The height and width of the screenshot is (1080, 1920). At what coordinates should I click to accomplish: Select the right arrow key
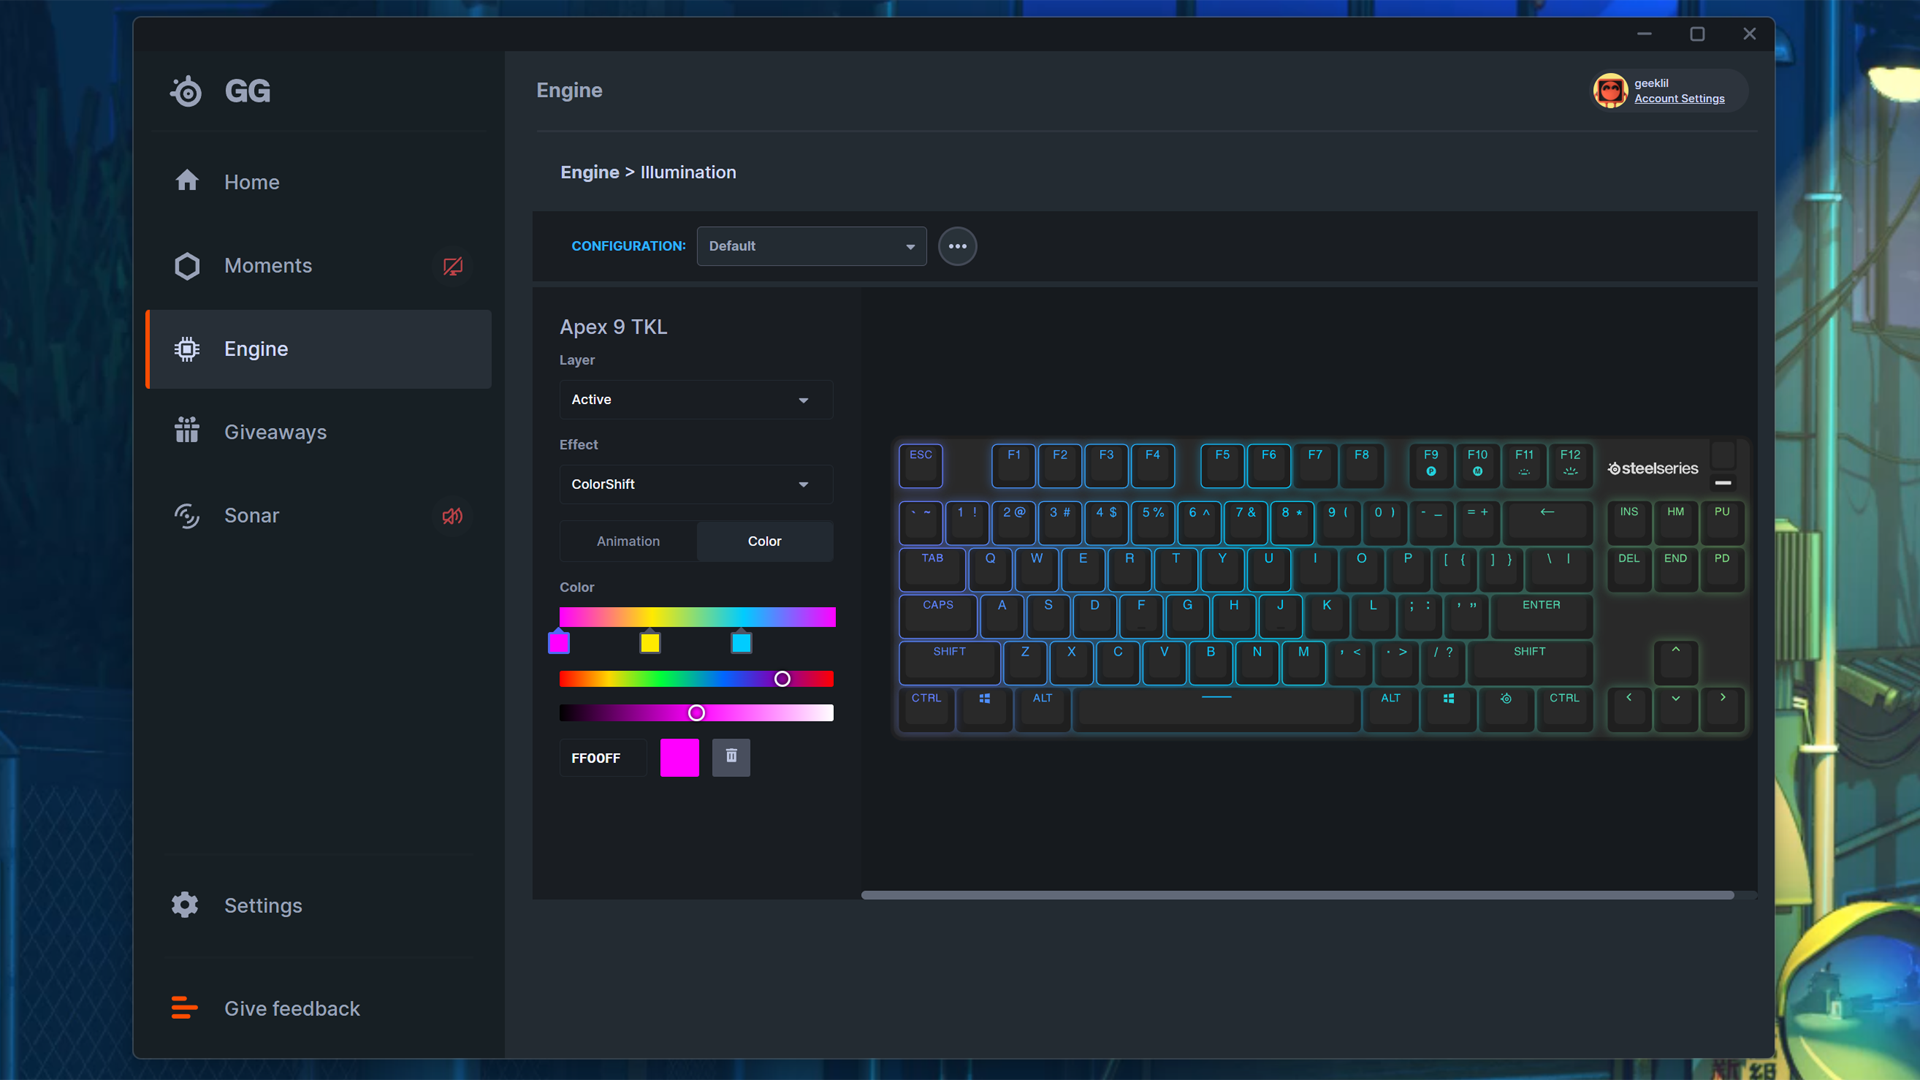(x=1722, y=709)
